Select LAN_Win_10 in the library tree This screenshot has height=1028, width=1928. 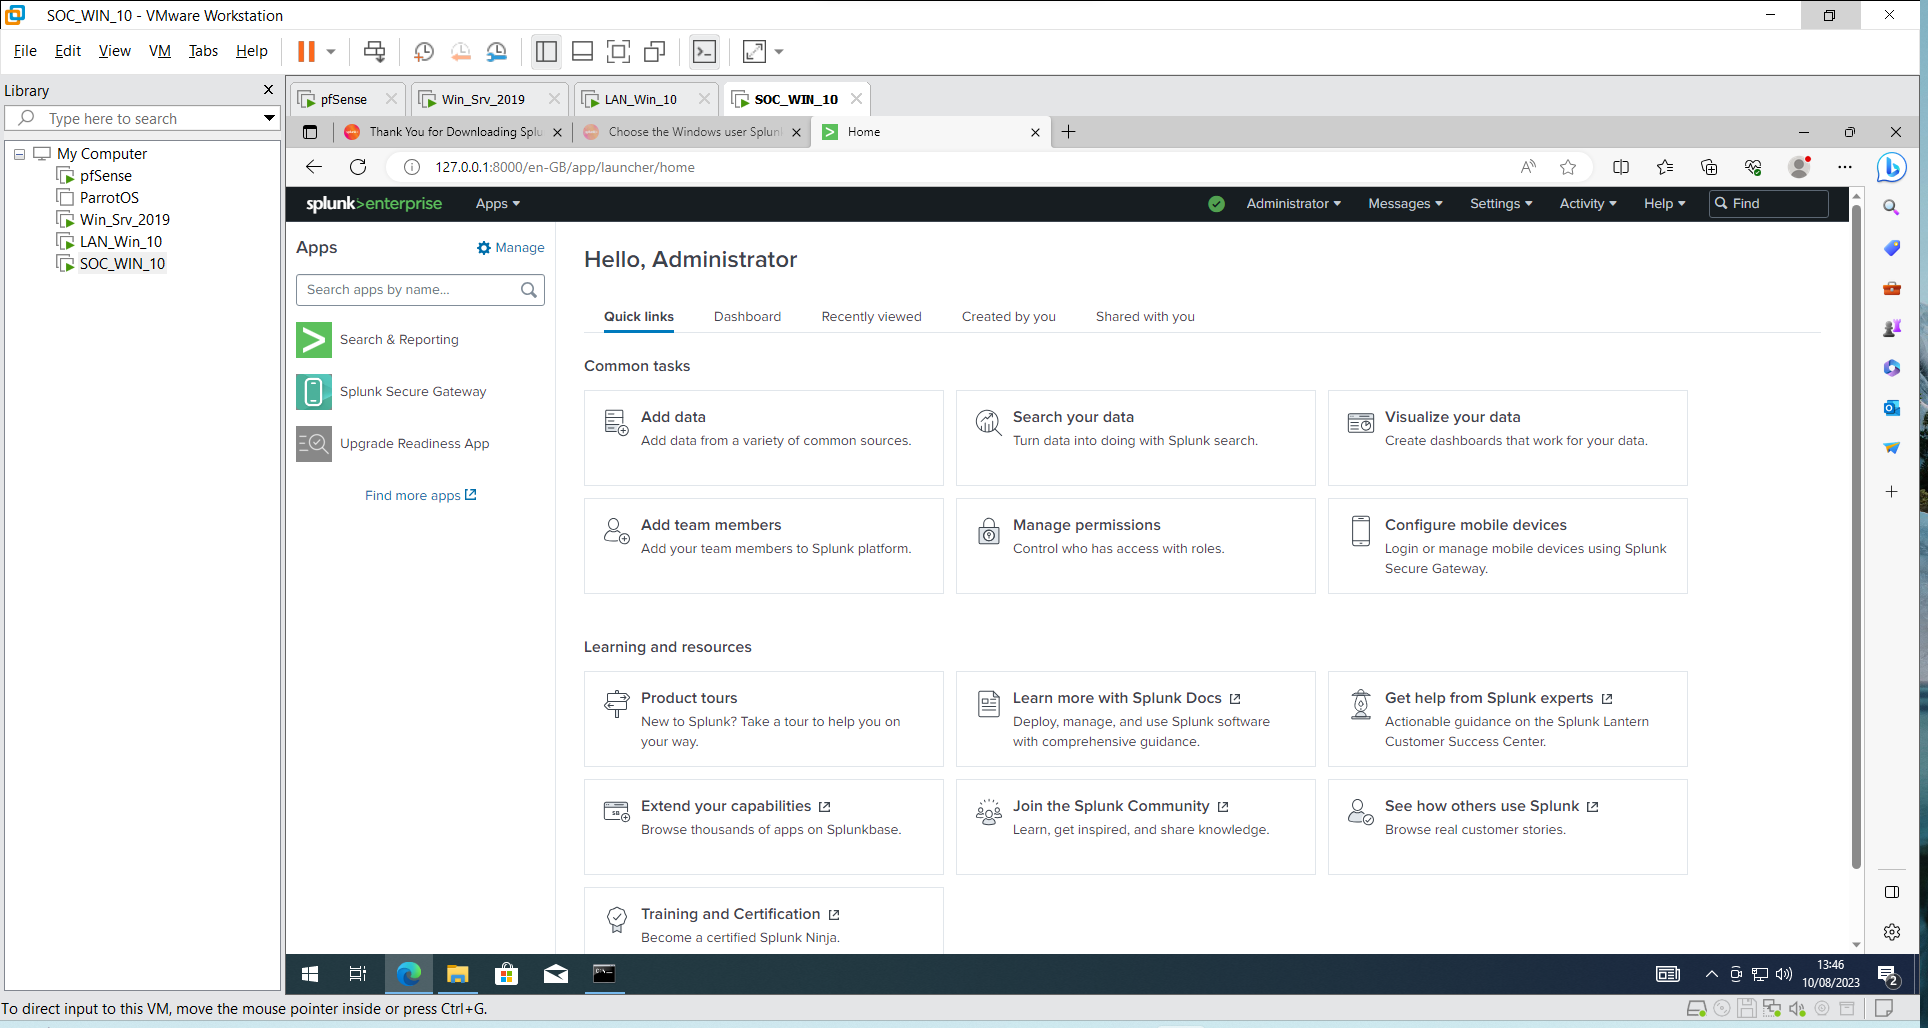tap(121, 242)
